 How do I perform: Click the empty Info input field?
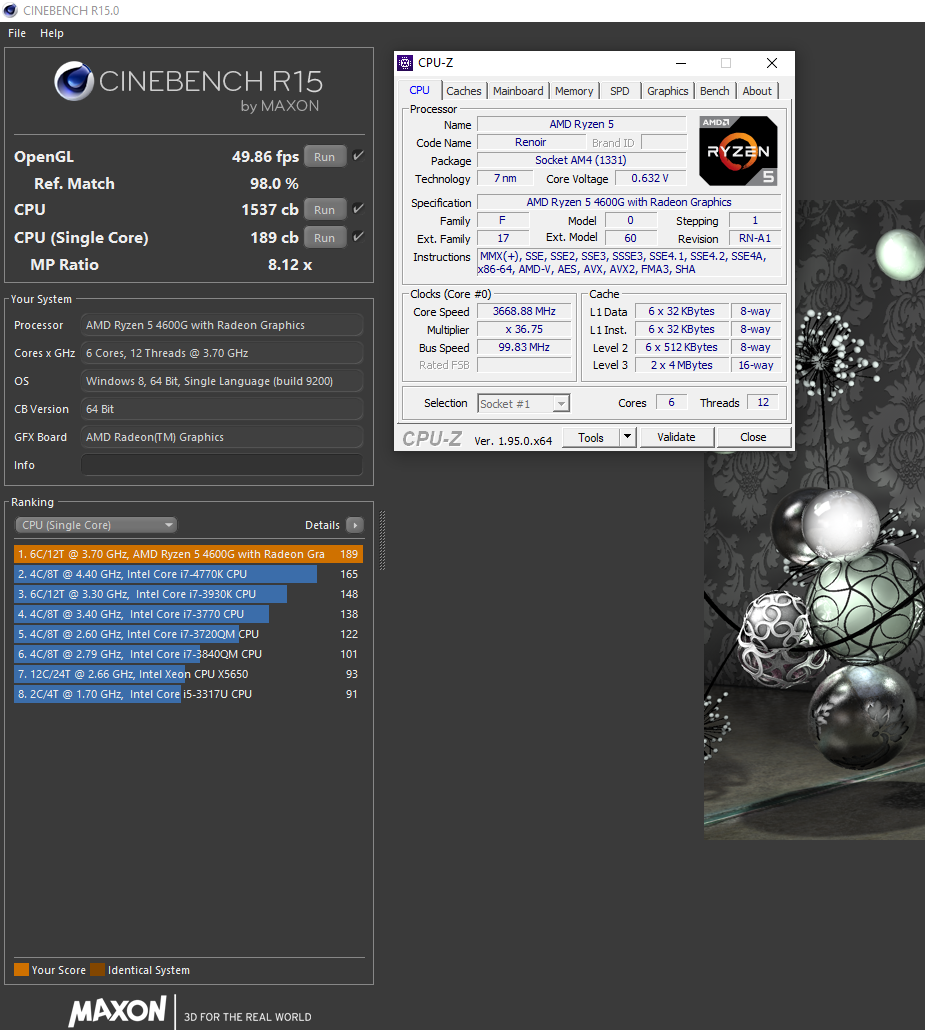222,465
